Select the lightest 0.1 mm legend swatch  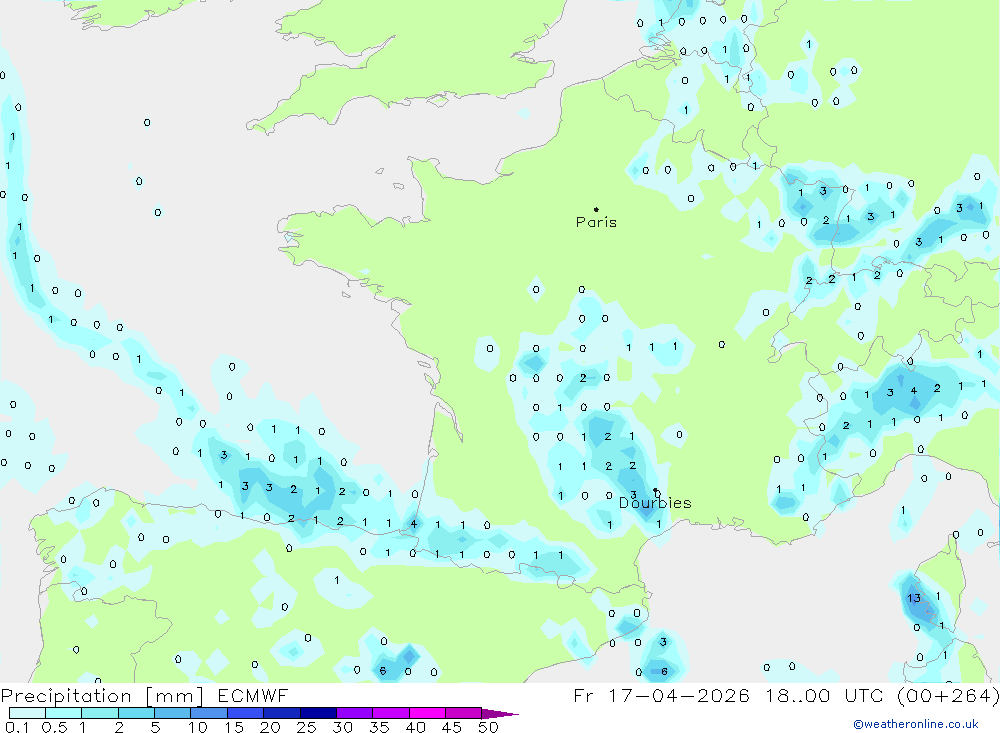tap(27, 713)
